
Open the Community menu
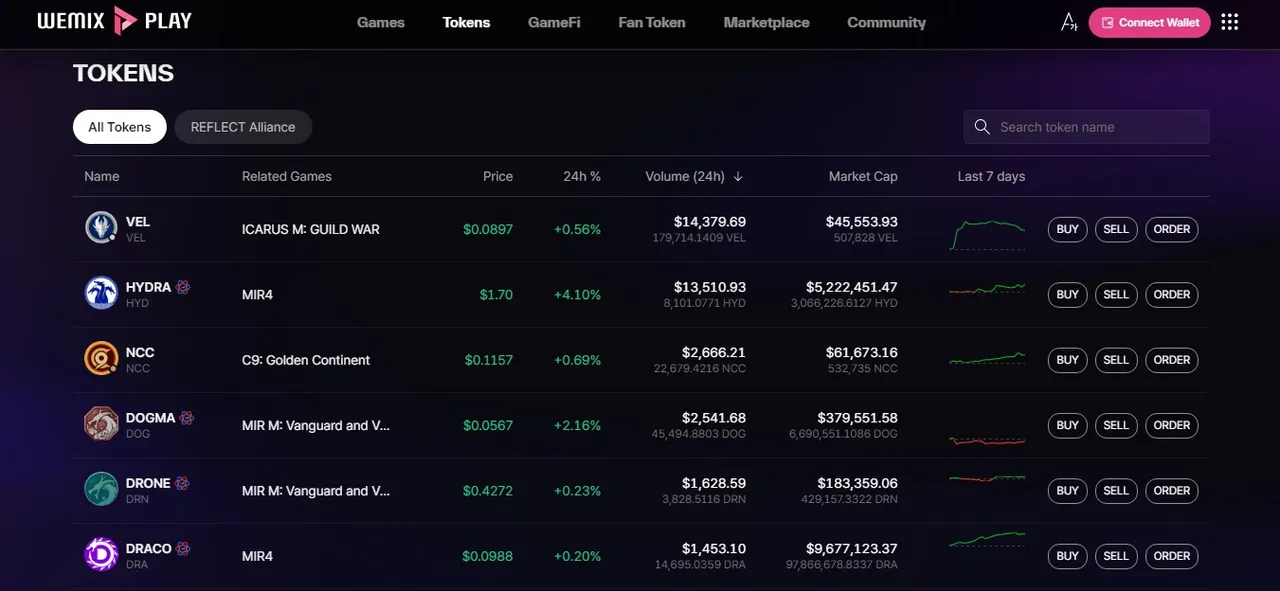tap(886, 22)
